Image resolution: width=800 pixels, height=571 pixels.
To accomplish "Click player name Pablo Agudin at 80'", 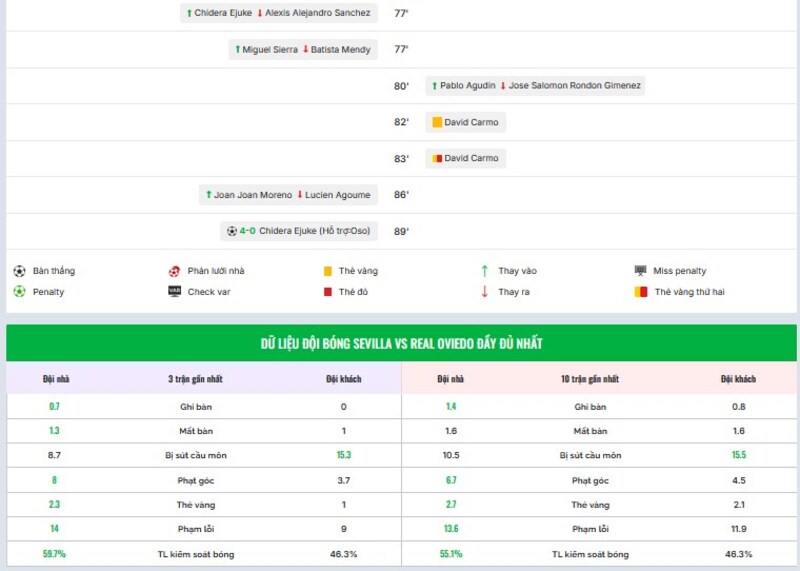I will click(x=467, y=86).
